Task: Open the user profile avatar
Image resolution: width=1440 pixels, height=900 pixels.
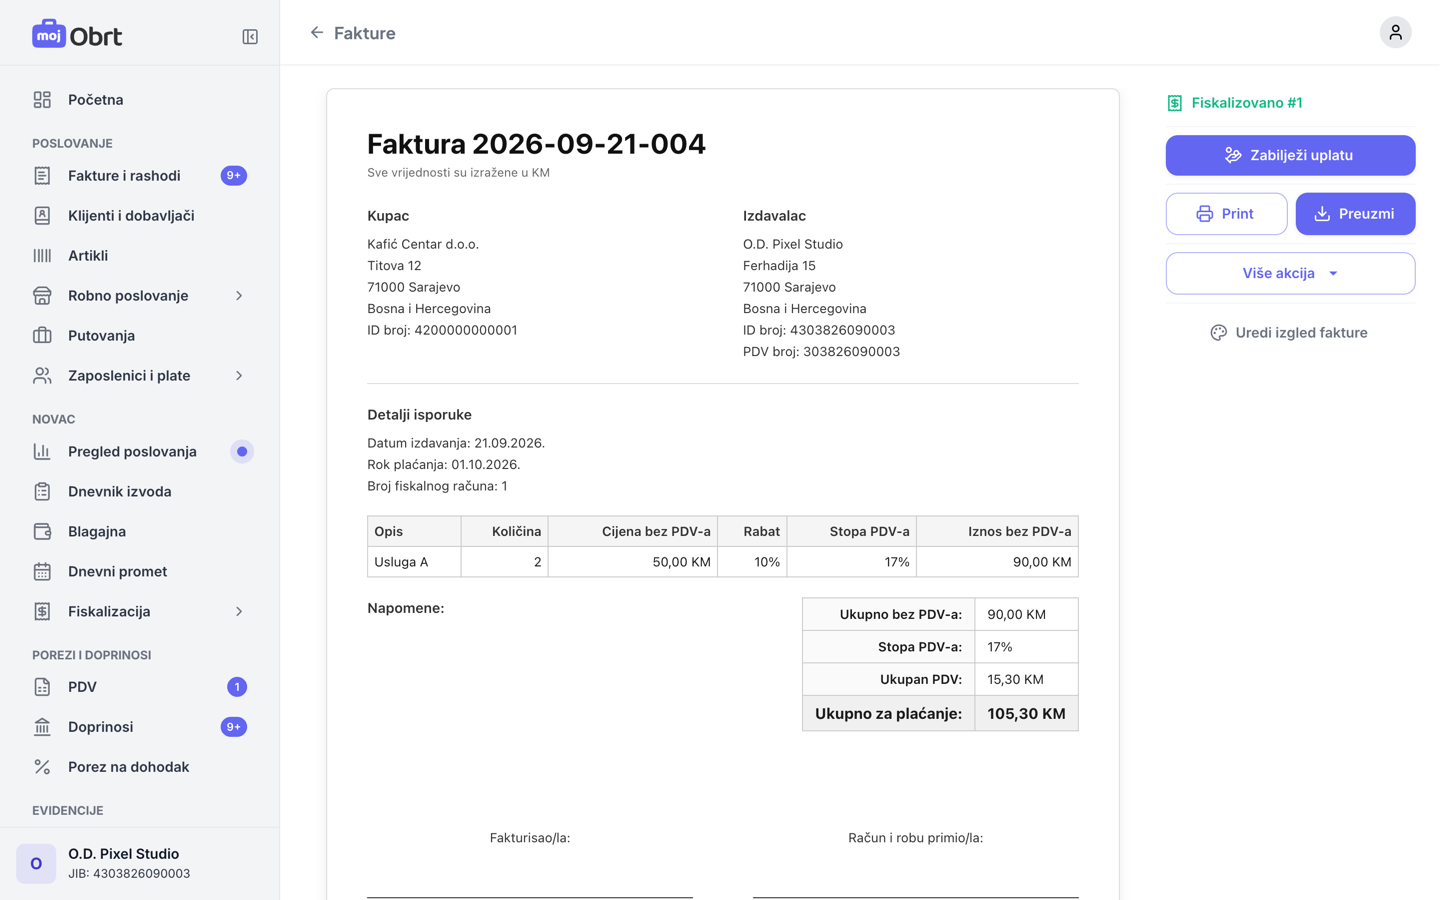Action: (x=1395, y=33)
